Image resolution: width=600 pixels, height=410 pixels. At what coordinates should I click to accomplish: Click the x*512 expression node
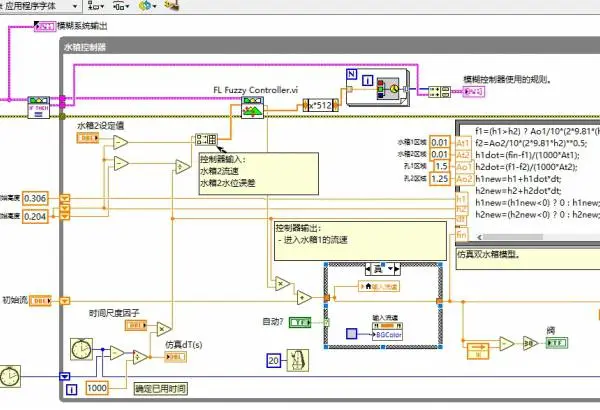(321, 105)
